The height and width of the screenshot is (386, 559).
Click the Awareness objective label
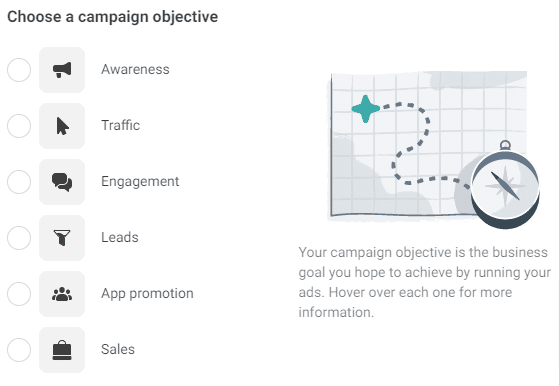pyautogui.click(x=135, y=69)
